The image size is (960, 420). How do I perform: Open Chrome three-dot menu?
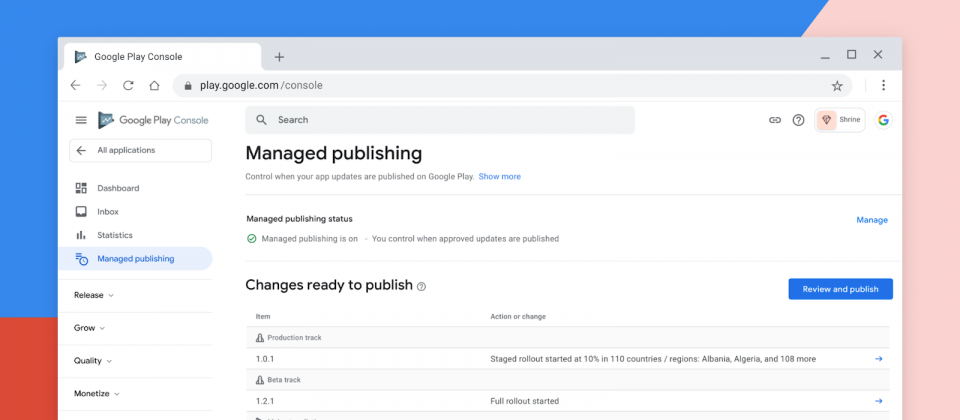883,85
